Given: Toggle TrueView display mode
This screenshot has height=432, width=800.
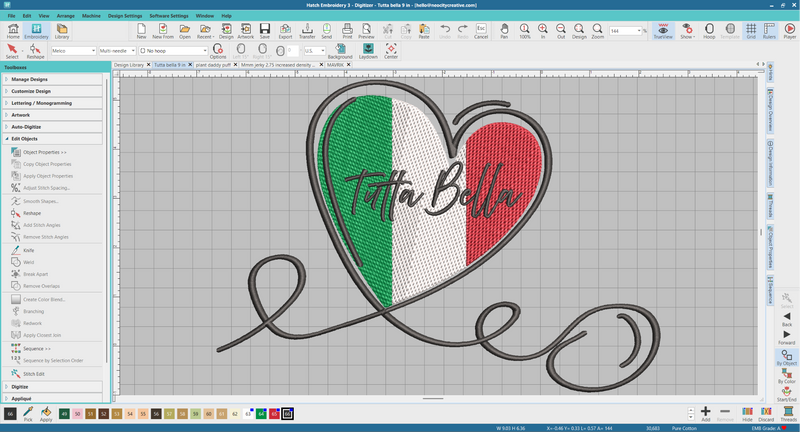Looking at the screenshot, I should [663, 31].
